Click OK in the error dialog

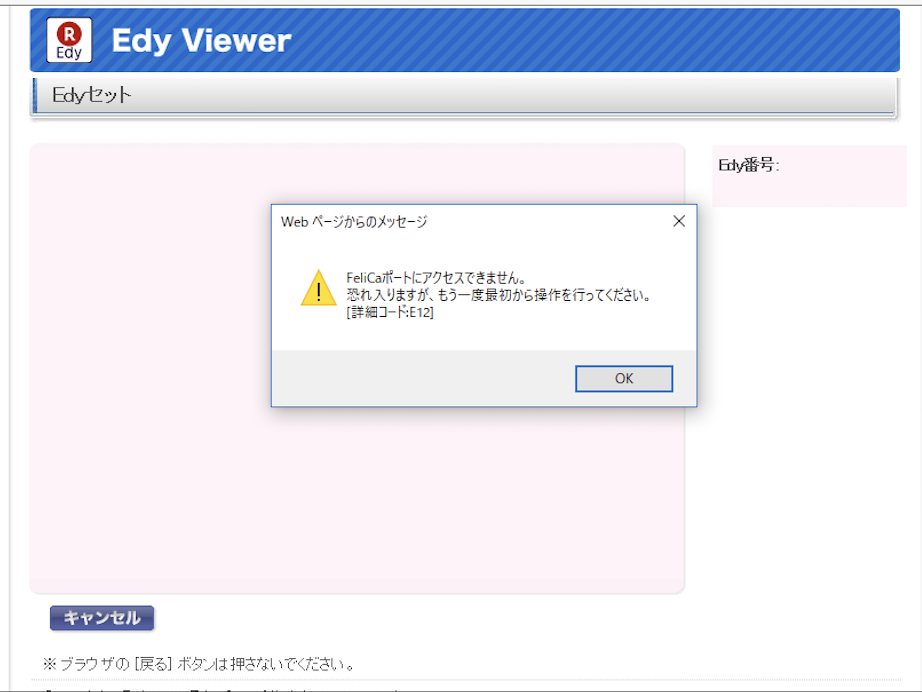[x=624, y=379]
